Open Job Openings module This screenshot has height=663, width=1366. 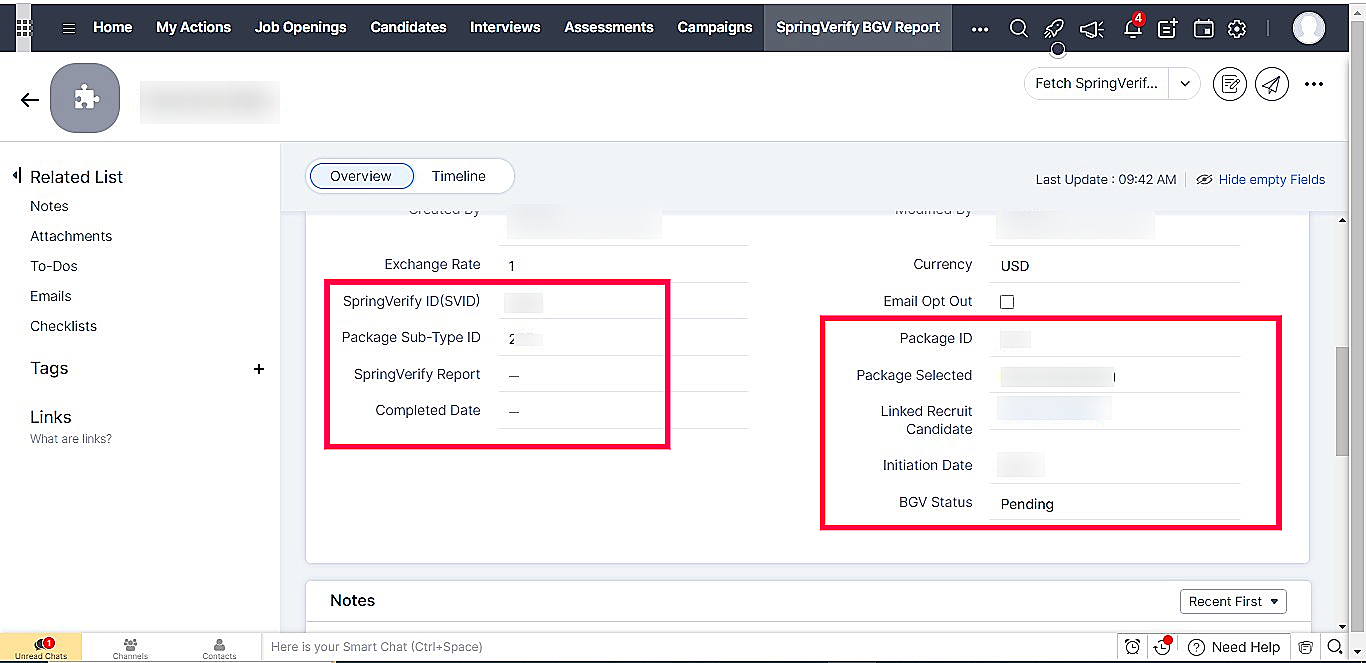click(x=301, y=27)
